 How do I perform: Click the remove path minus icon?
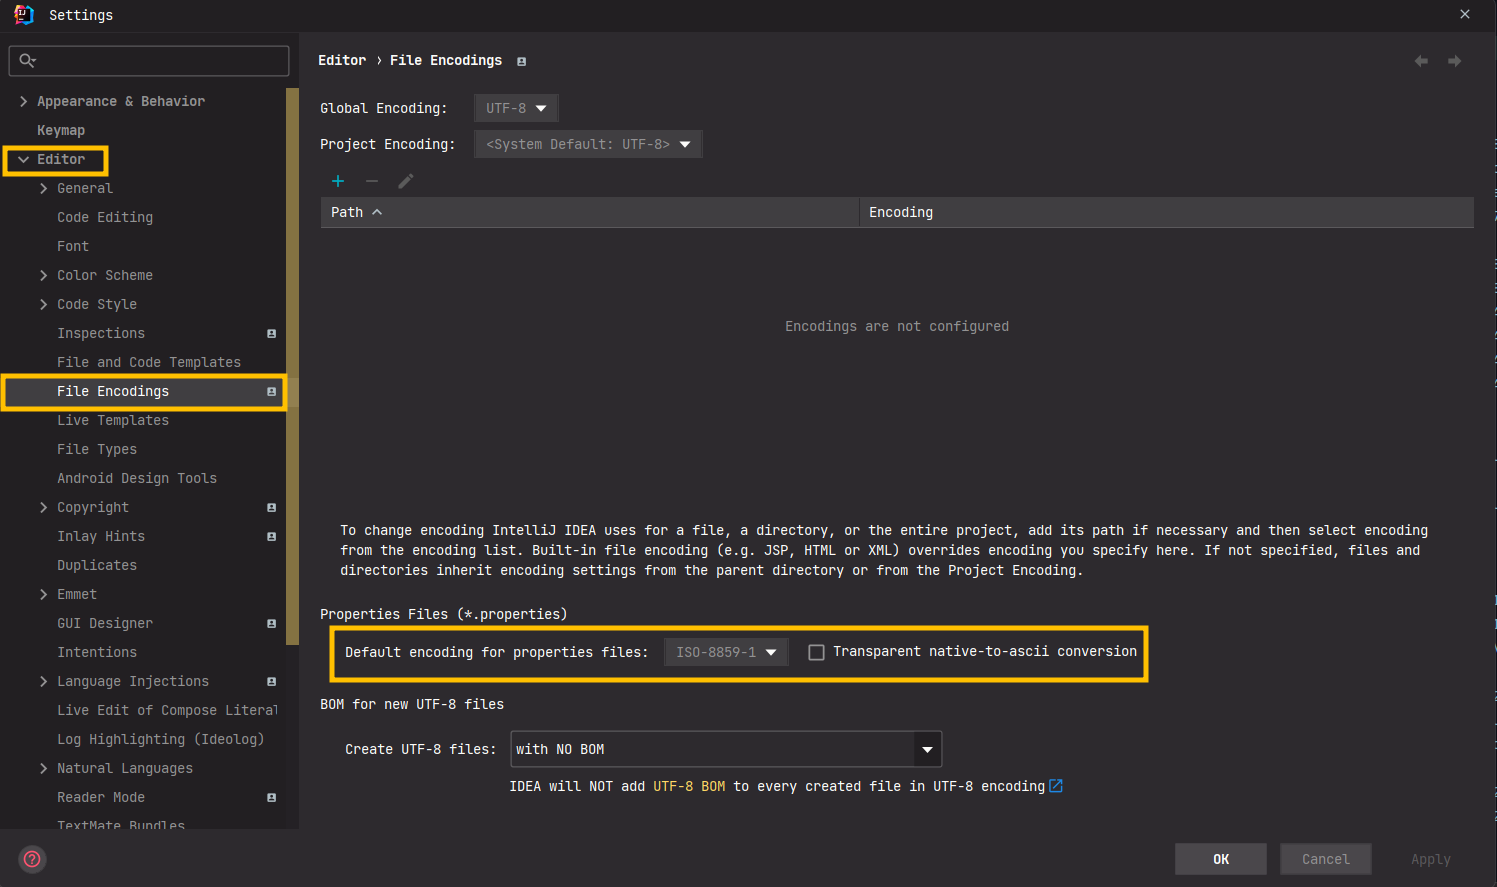coord(372,181)
